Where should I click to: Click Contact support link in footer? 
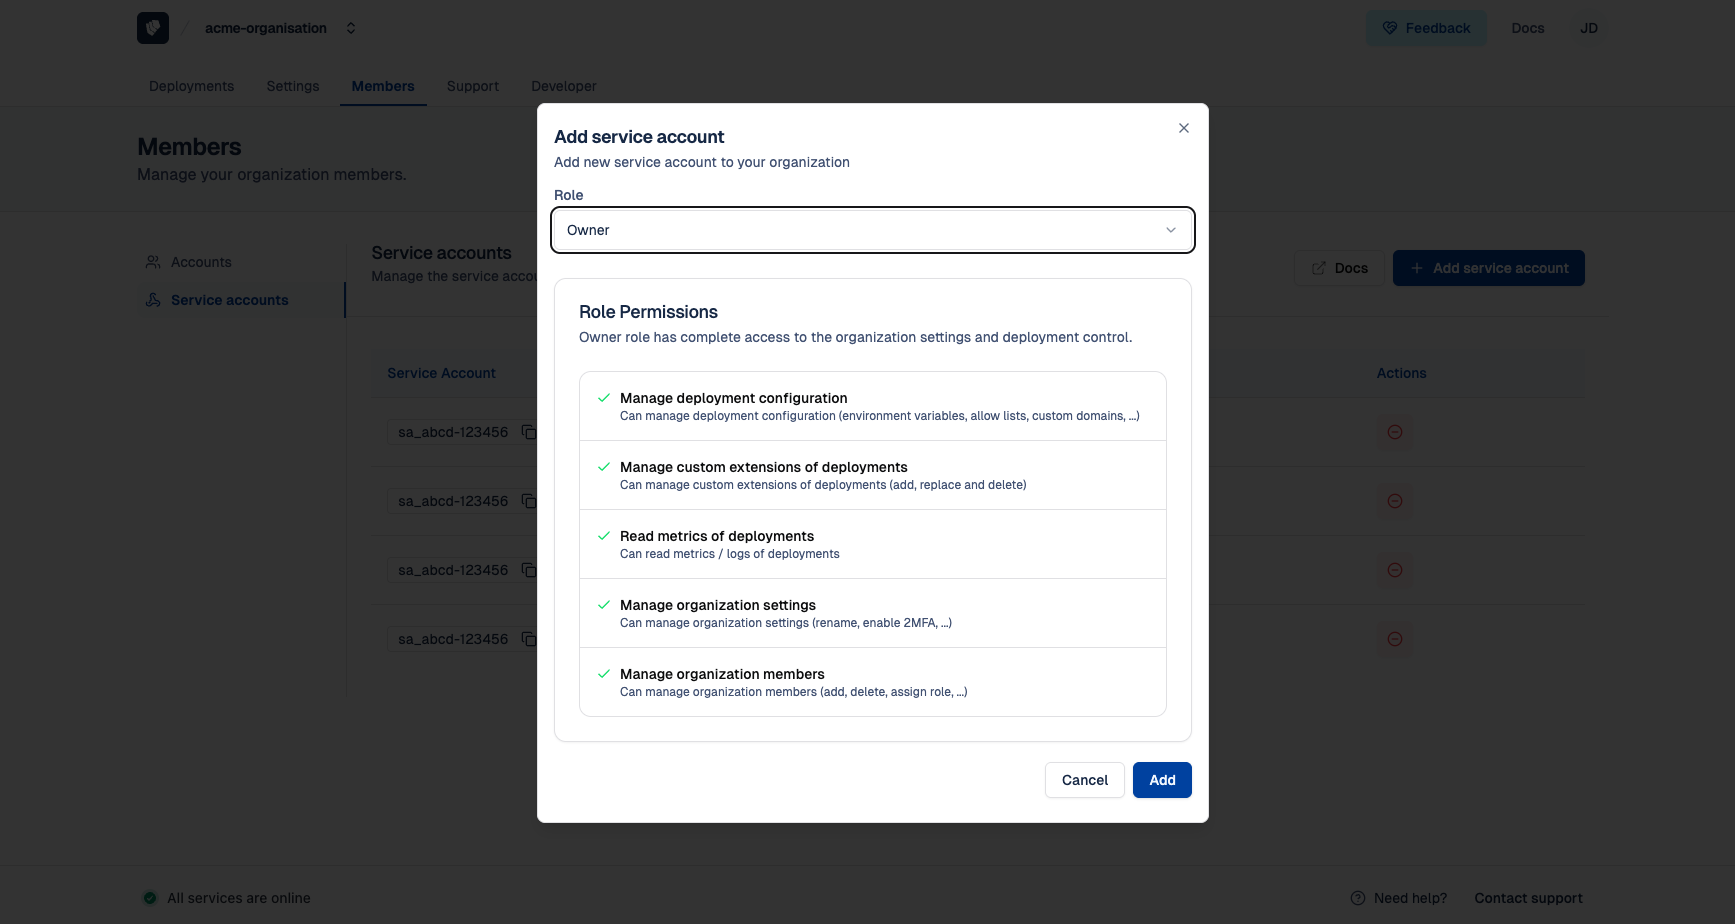tap(1528, 898)
